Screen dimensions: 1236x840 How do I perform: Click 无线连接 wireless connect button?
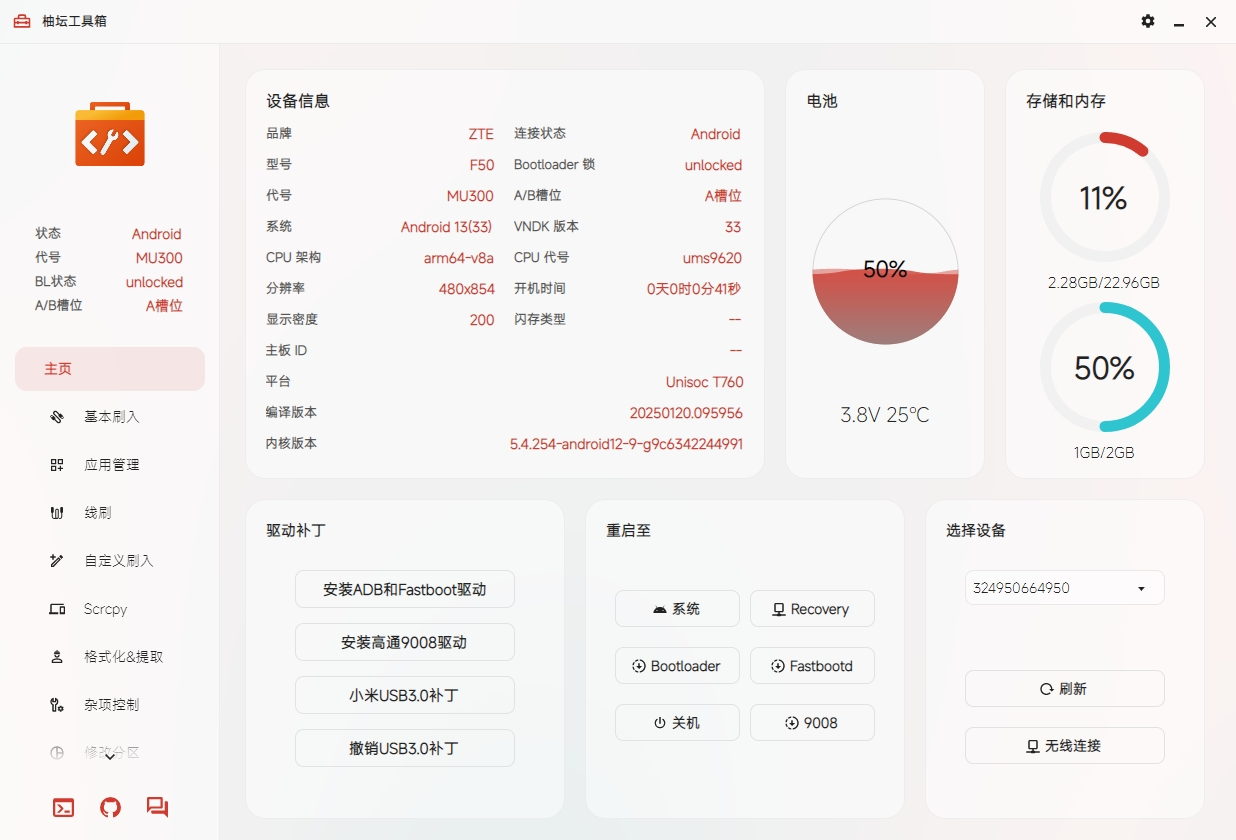pyautogui.click(x=1064, y=745)
